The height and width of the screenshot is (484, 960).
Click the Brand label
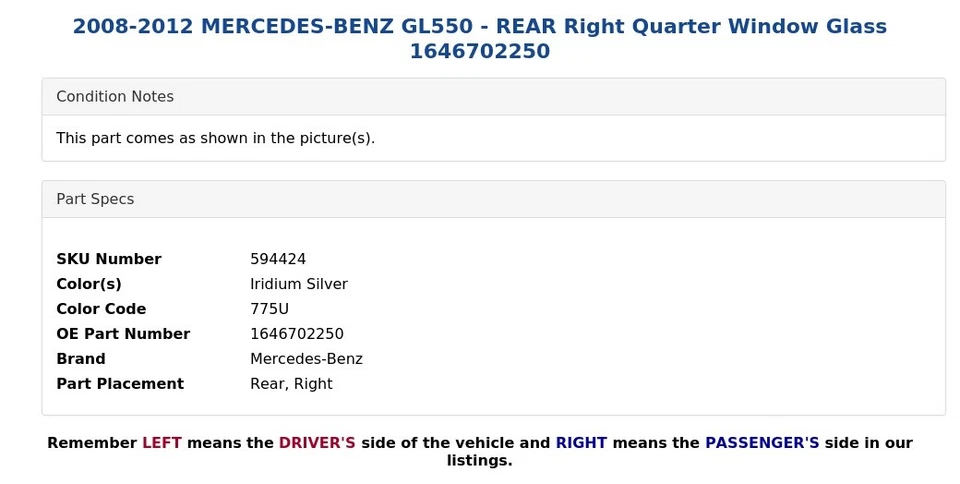click(x=81, y=359)
